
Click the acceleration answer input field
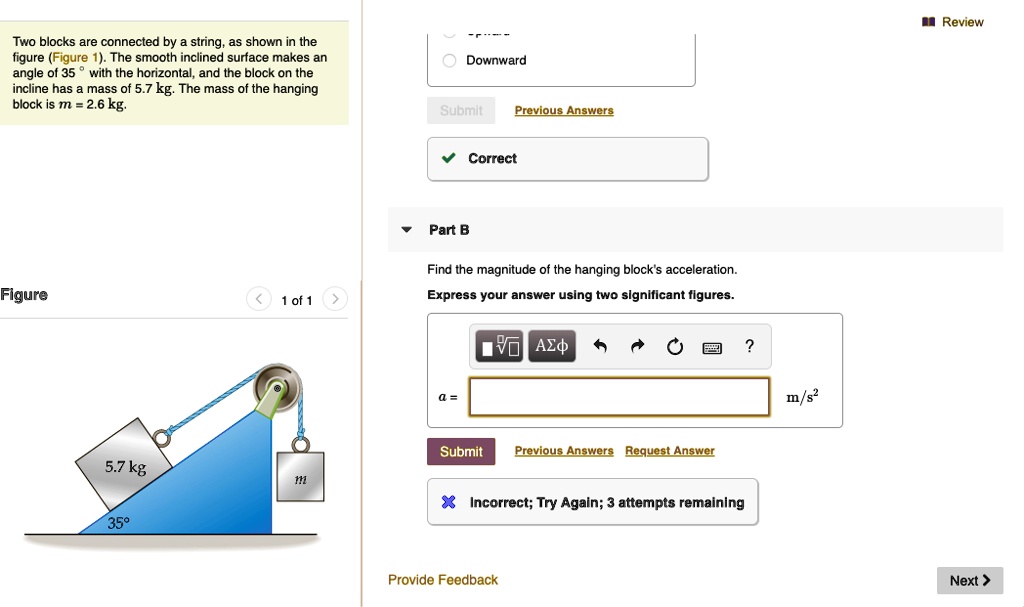[x=619, y=396]
